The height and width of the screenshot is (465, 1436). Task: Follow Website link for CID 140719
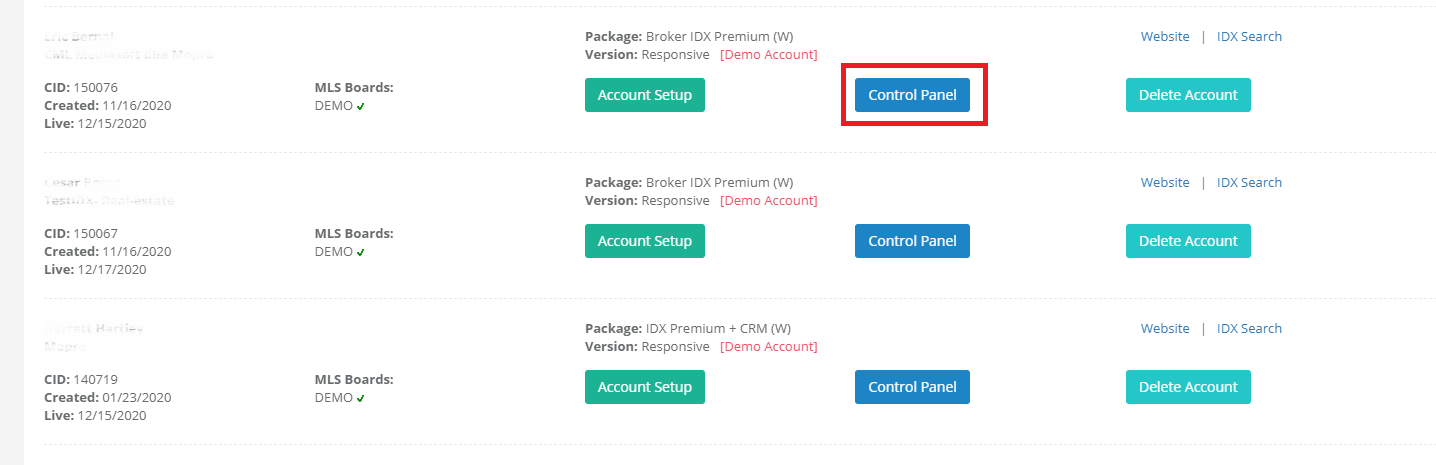1165,329
